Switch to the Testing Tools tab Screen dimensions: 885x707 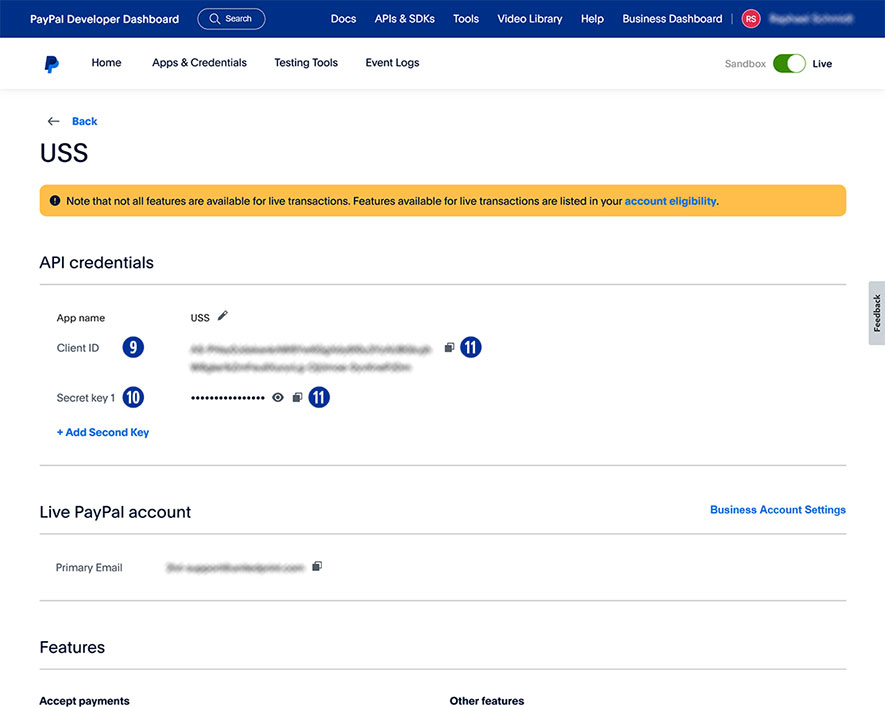306,63
